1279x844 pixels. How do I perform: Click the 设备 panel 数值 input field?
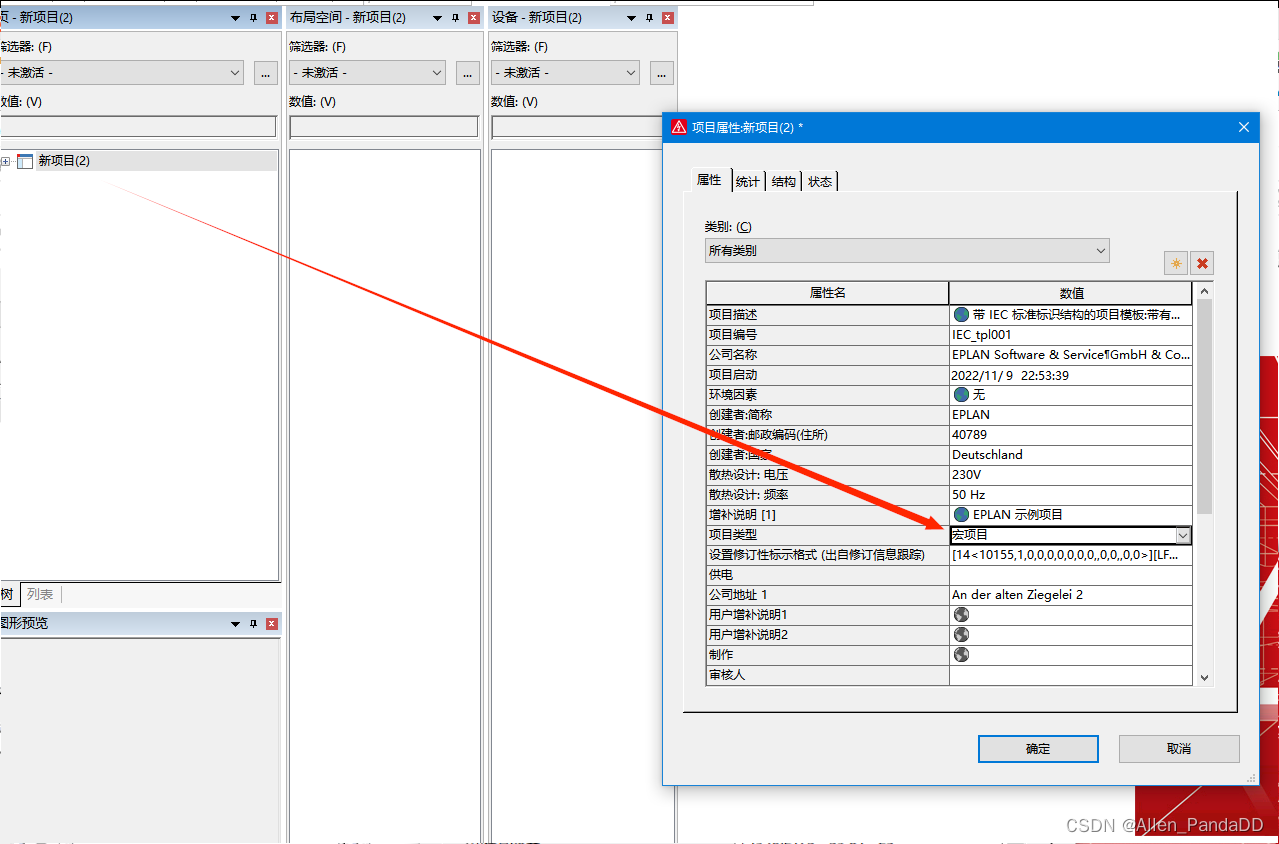(x=583, y=127)
